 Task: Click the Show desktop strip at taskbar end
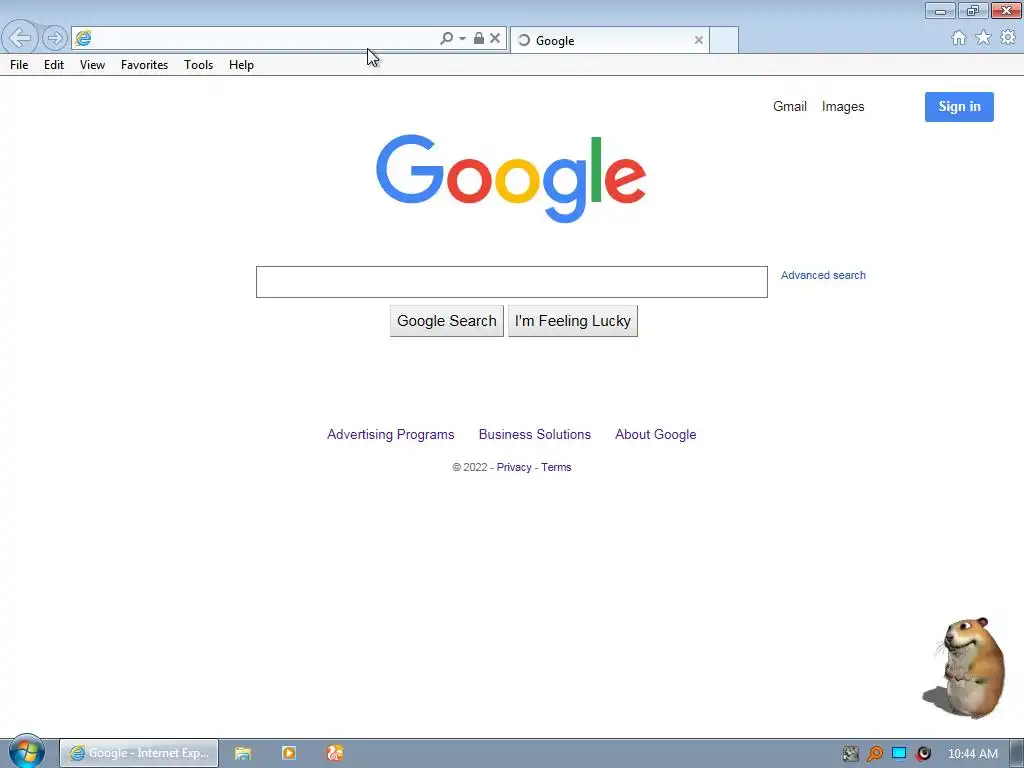pos(1017,754)
